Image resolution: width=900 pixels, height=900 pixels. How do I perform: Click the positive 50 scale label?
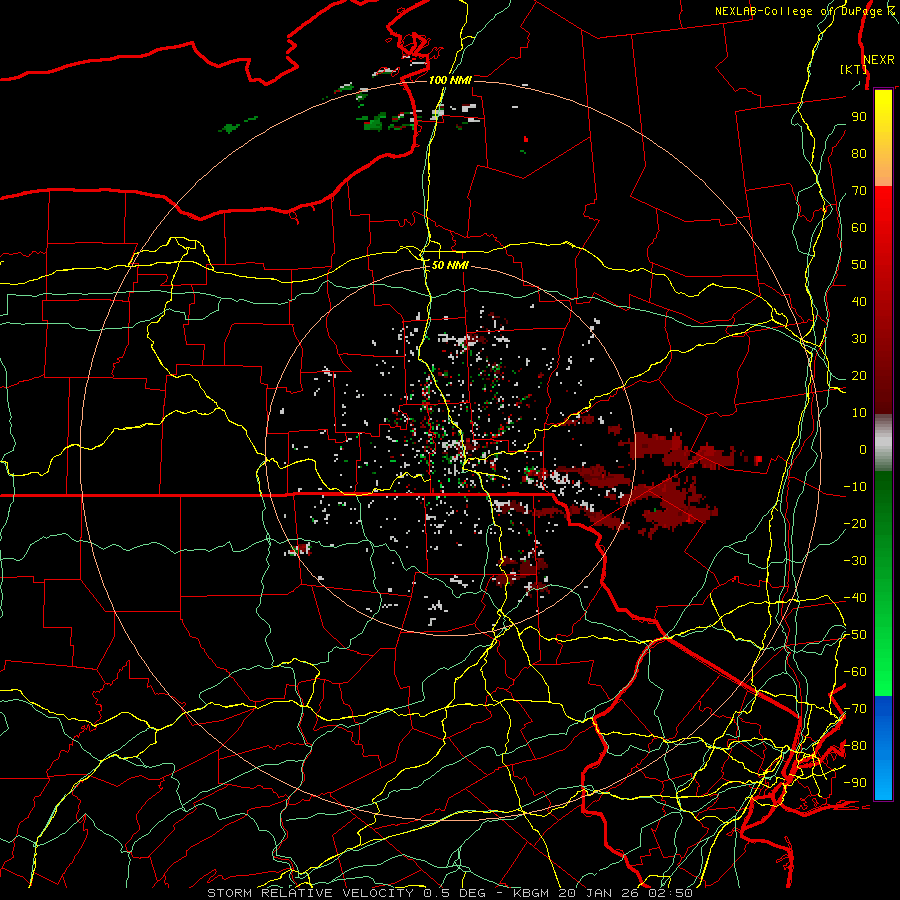(x=859, y=265)
